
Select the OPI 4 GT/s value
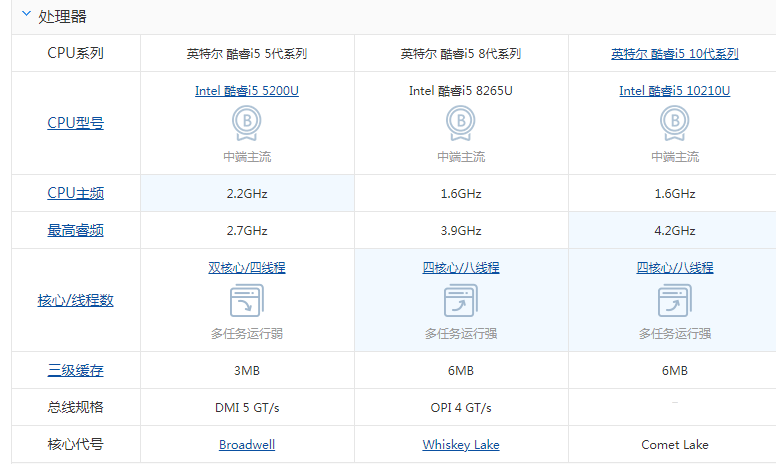(461, 408)
